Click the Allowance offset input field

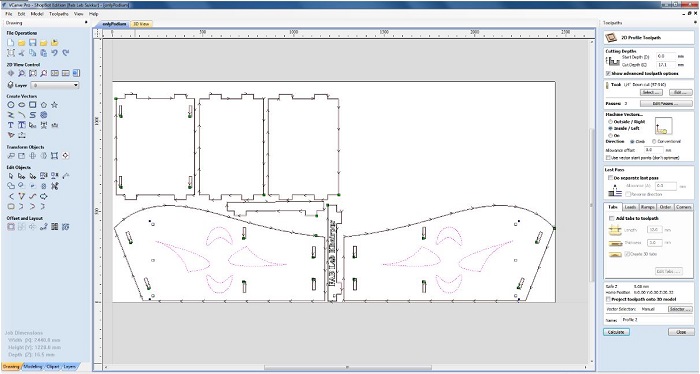[x=654, y=150]
